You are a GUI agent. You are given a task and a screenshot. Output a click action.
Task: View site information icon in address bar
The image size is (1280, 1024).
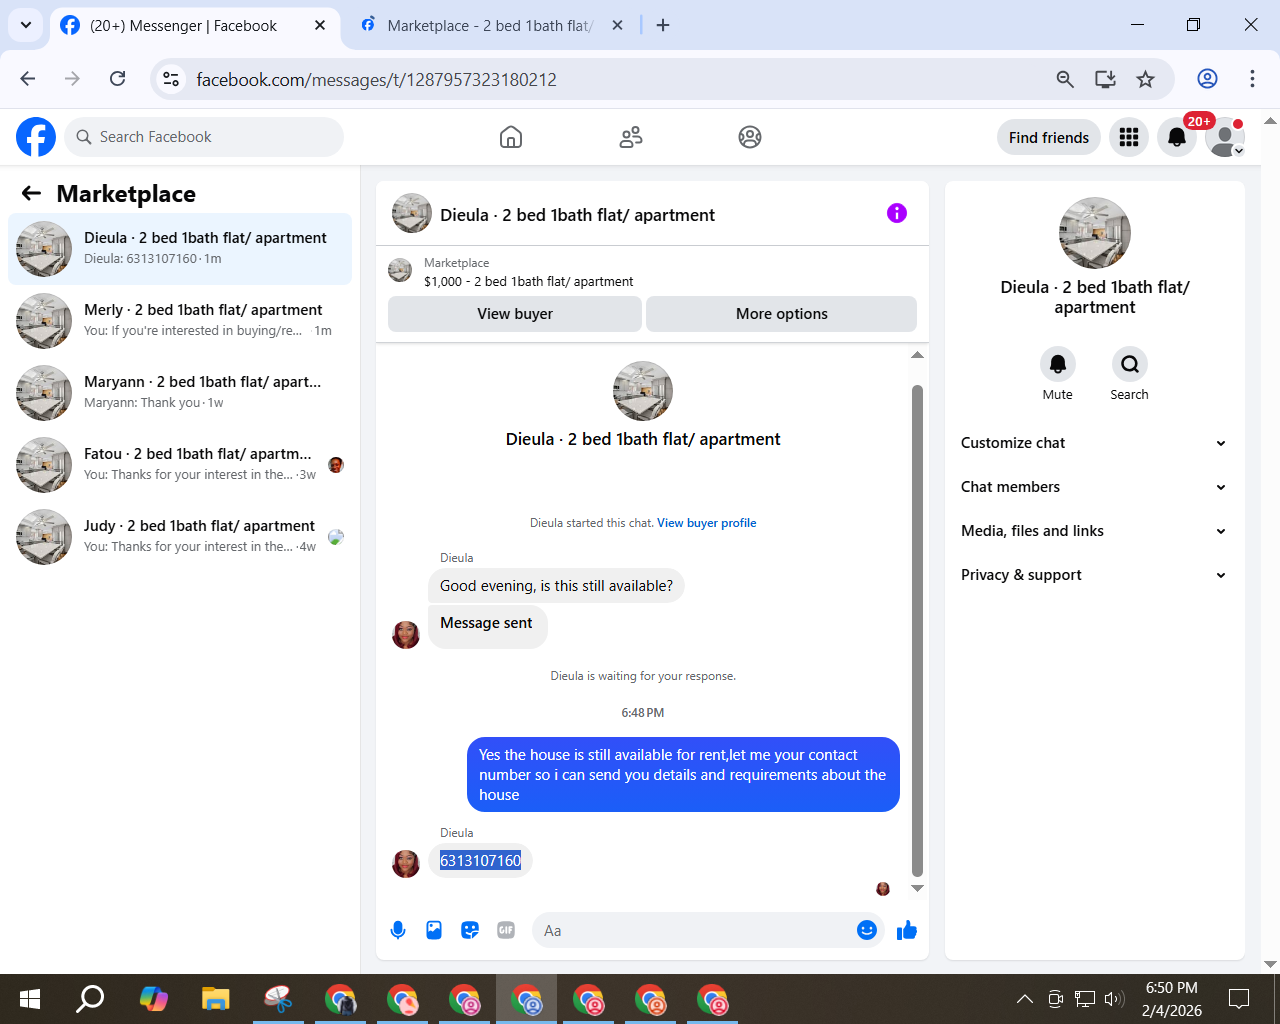click(172, 79)
